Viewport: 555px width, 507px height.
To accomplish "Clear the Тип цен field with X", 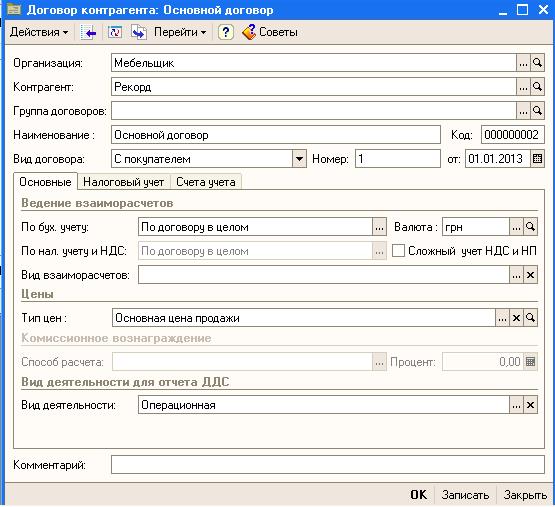I will coord(516,318).
